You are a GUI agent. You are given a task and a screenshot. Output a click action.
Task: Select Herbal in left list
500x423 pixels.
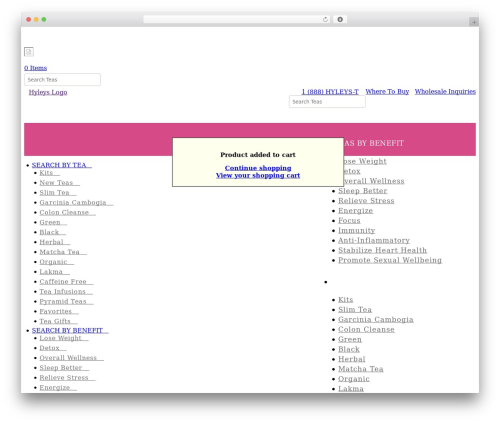coord(55,242)
